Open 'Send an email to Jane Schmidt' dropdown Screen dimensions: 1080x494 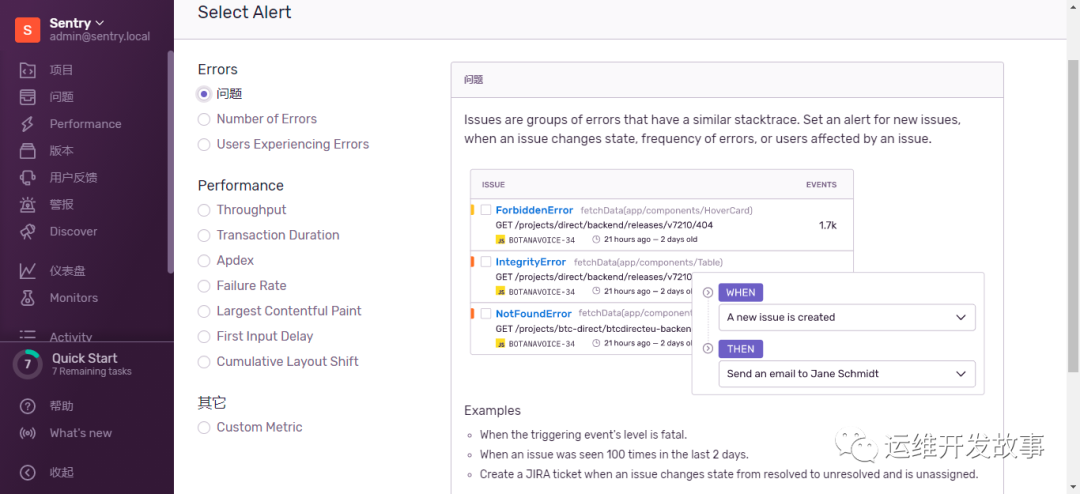(x=847, y=374)
